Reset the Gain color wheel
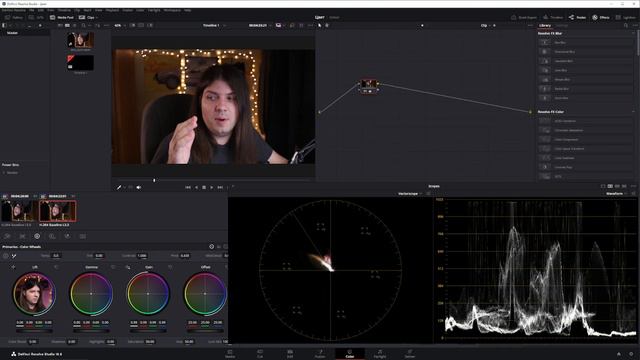The height and width of the screenshot is (360, 640). [x=170, y=267]
